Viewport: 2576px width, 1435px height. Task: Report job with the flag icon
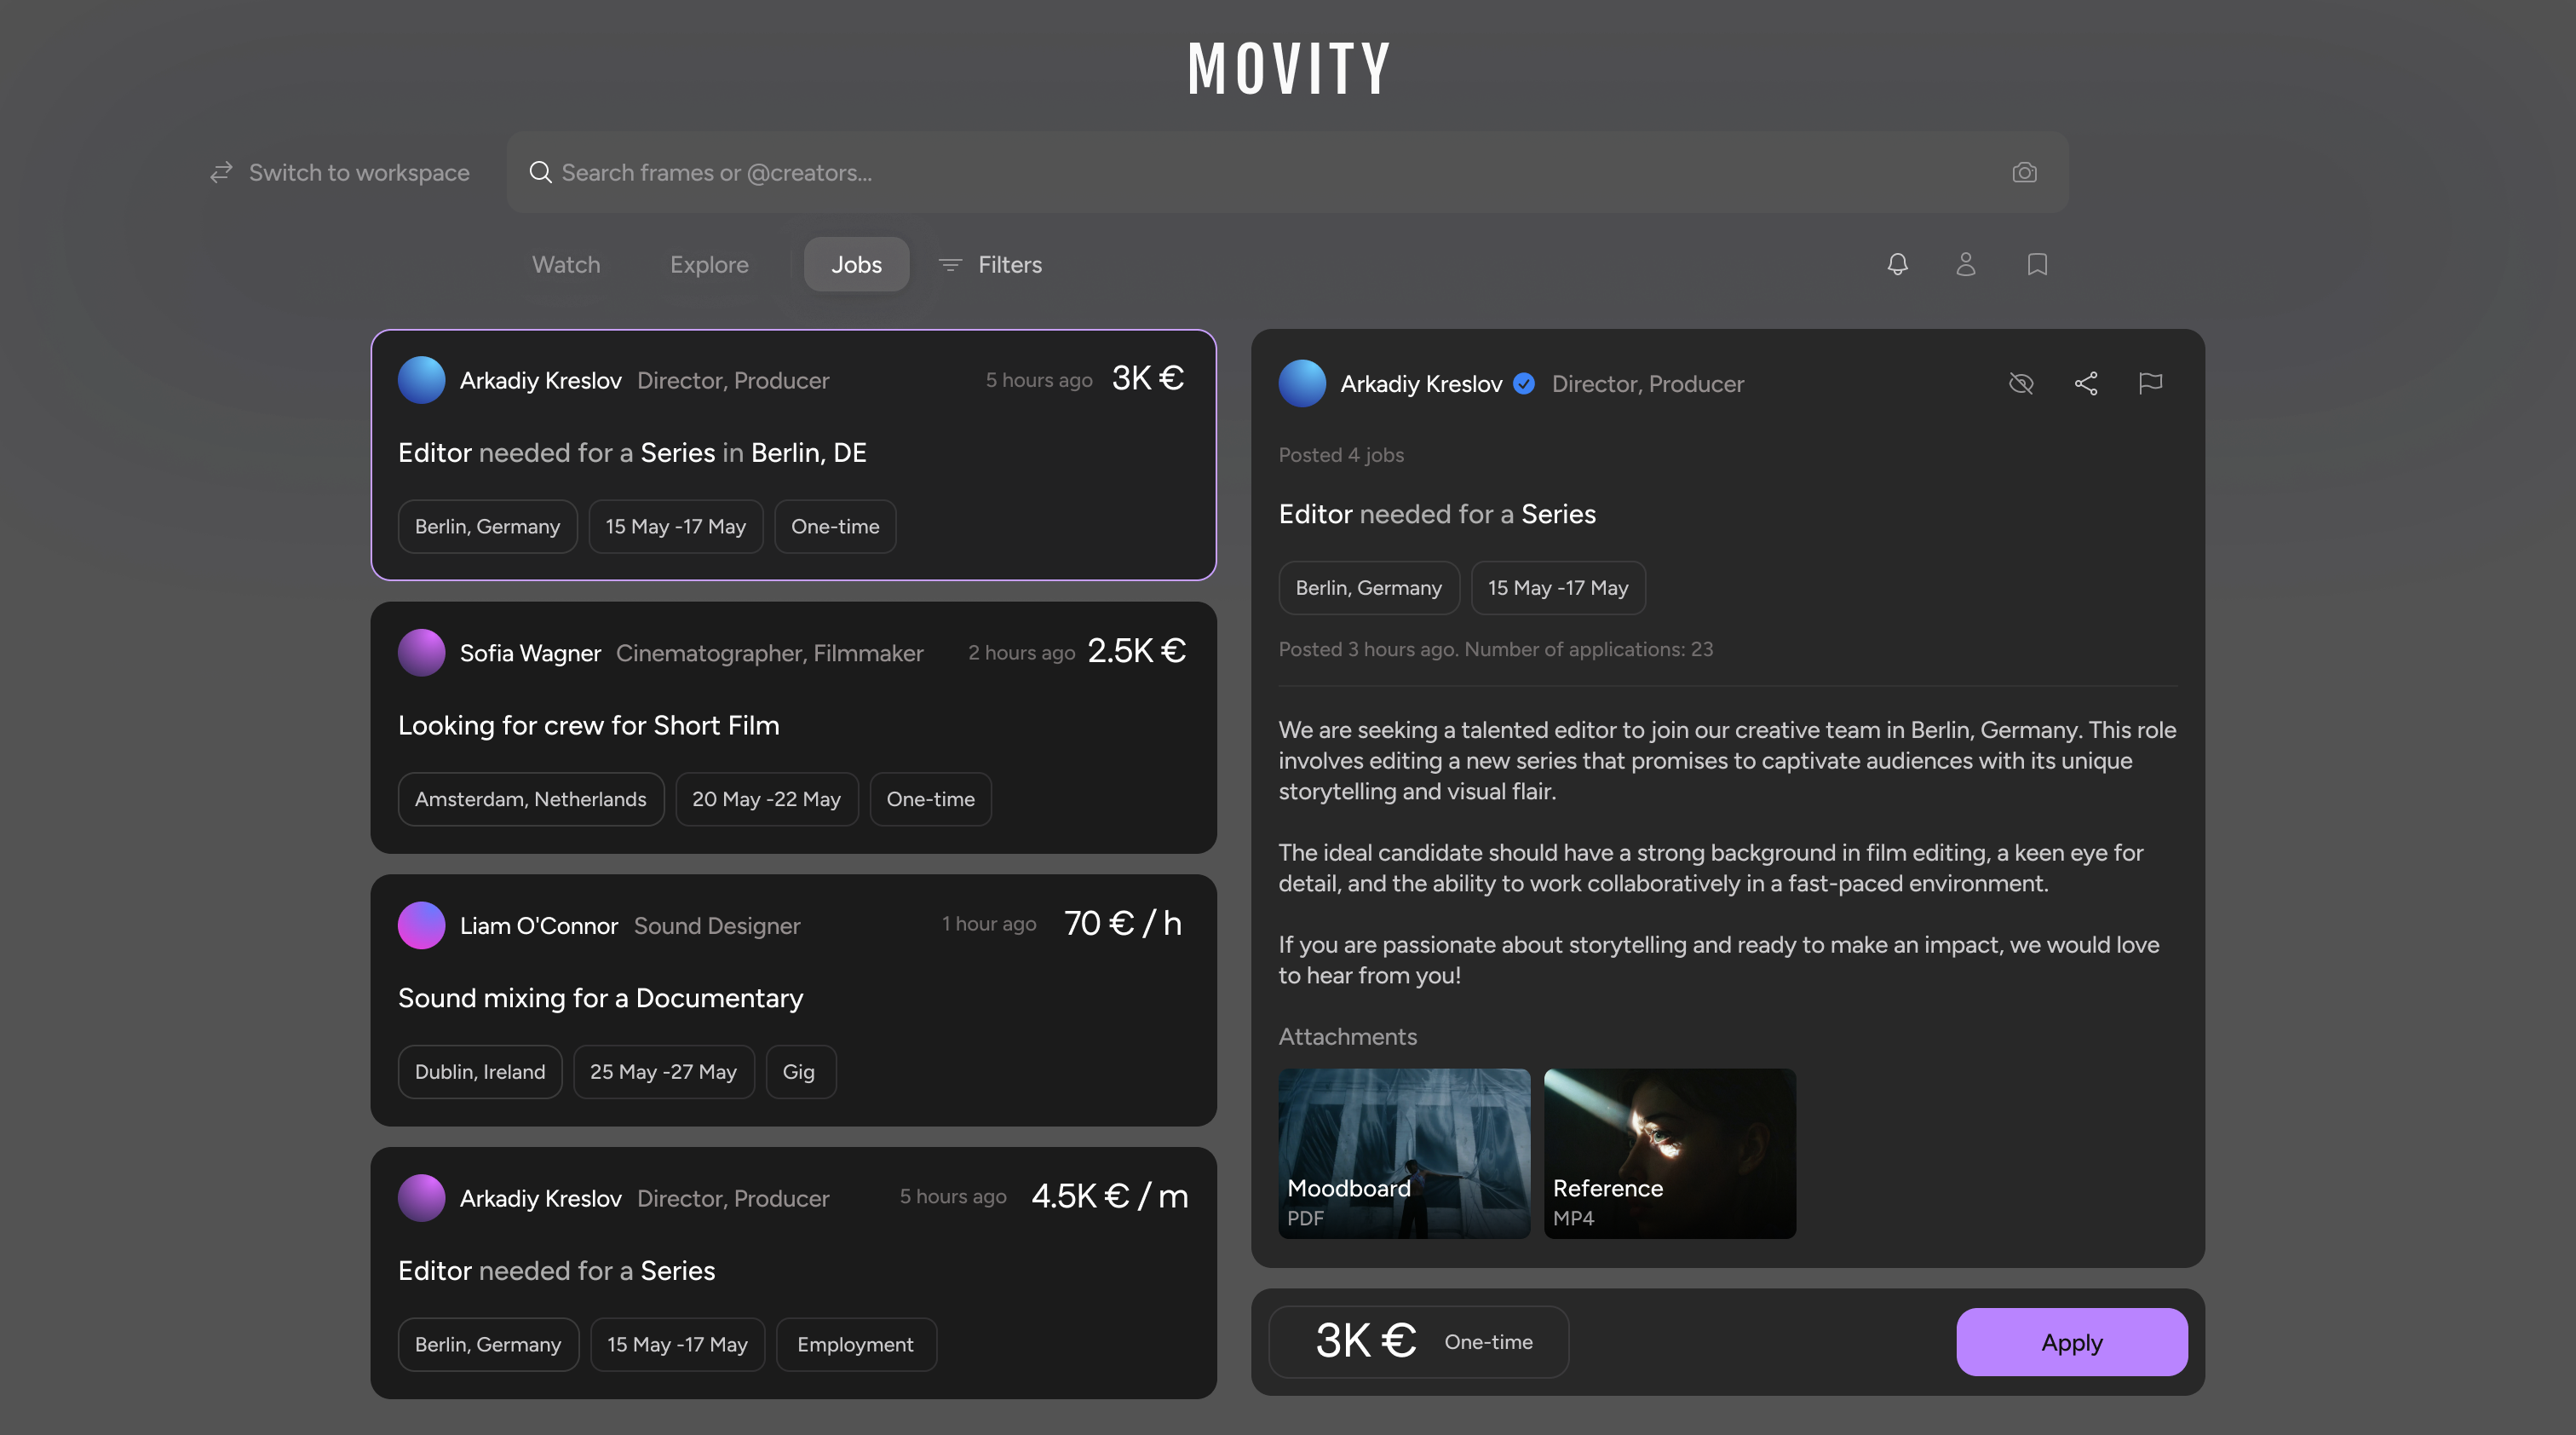(2150, 383)
